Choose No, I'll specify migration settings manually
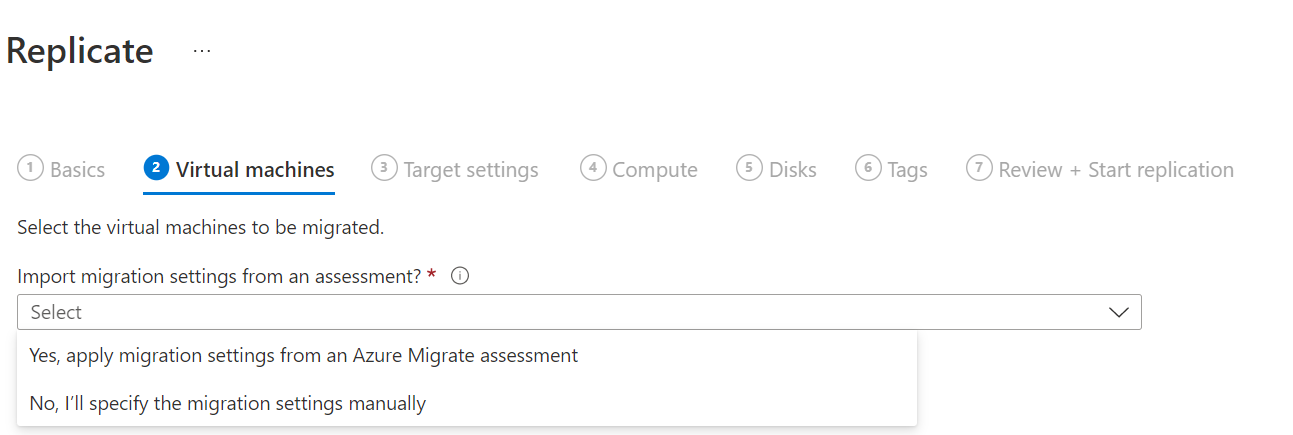The image size is (1293, 435). click(228, 404)
